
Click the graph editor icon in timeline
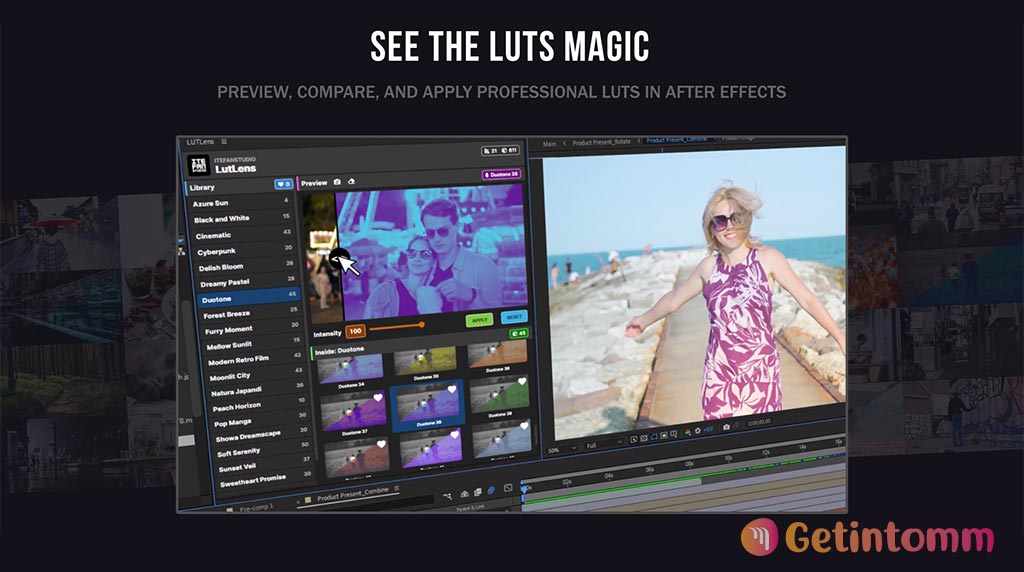pyautogui.click(x=508, y=488)
